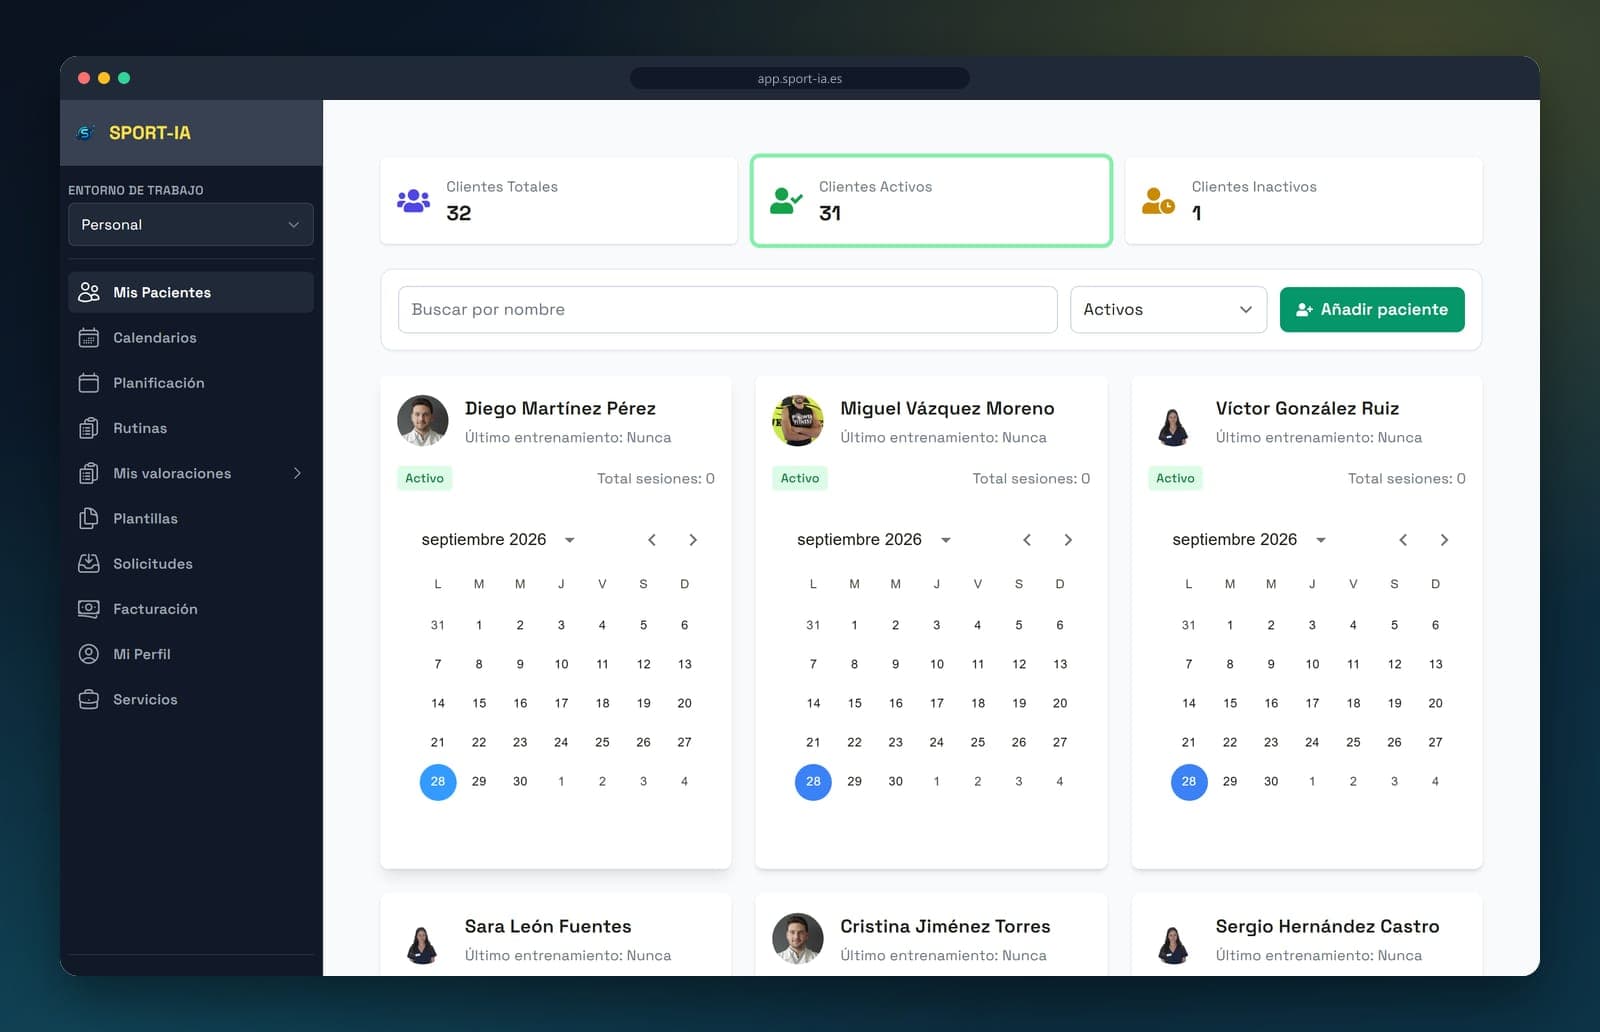The width and height of the screenshot is (1600, 1032).
Task: Click Miguel Vázquez Moreno's profile photo
Action: tap(798, 420)
